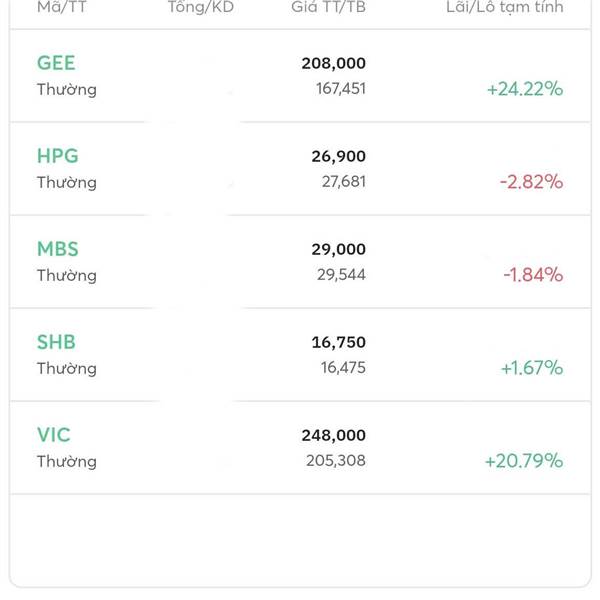
Task: Sort by the Mã/TT column header
Action: click(61, 7)
